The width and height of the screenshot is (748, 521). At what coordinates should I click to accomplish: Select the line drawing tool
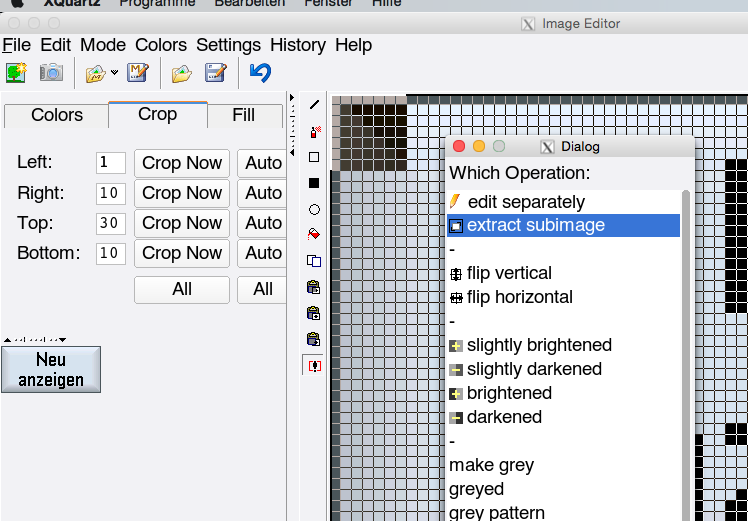[314, 105]
